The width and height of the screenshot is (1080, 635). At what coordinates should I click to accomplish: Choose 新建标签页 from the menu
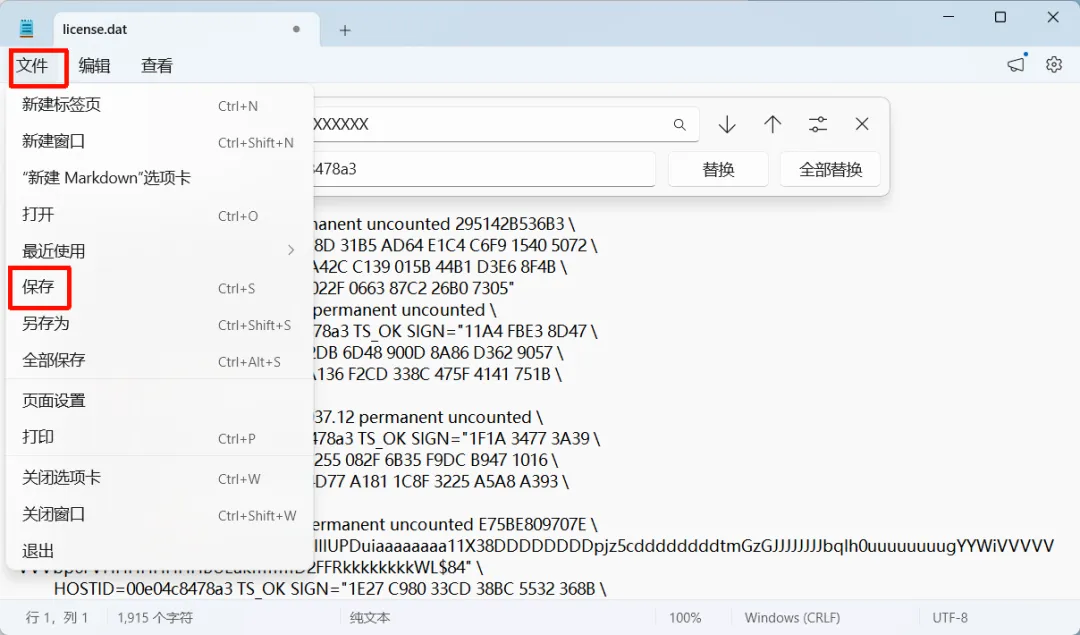pos(160,105)
